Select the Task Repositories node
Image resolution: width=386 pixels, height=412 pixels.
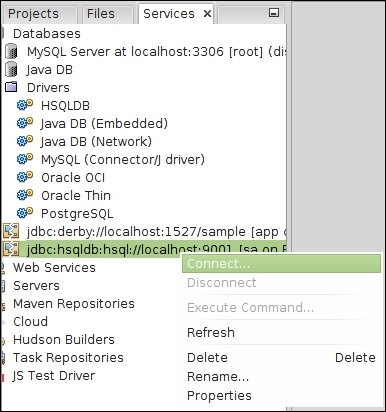click(68, 358)
